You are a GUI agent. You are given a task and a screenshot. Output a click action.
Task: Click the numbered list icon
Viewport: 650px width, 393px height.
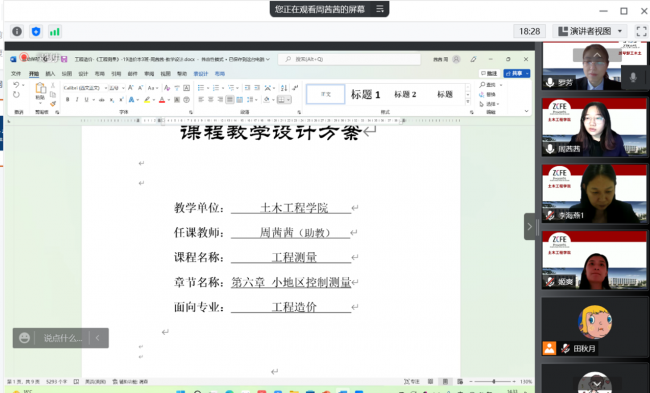pyautogui.click(x=216, y=87)
